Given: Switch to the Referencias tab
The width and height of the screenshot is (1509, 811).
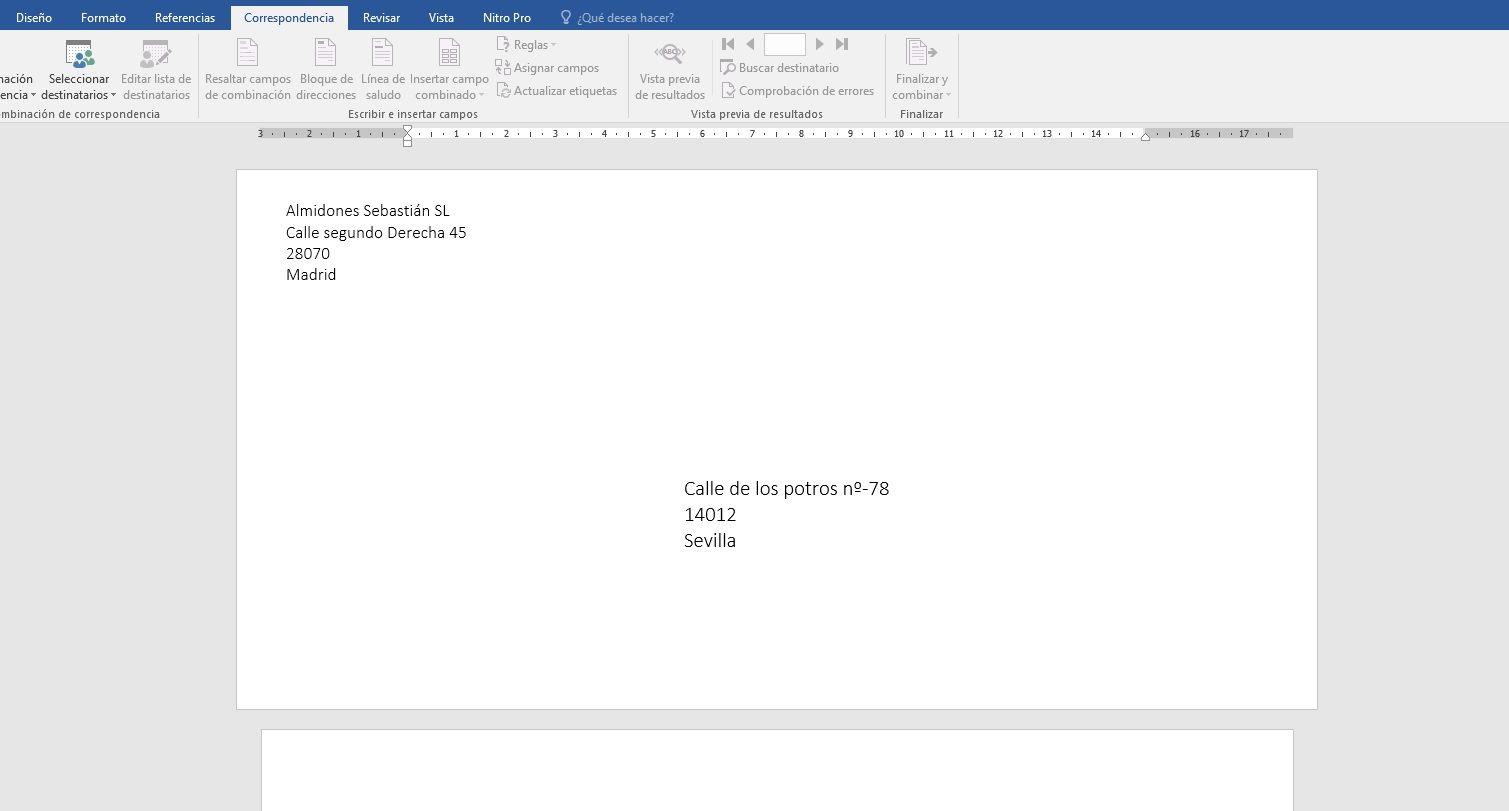Looking at the screenshot, I should coord(185,18).
